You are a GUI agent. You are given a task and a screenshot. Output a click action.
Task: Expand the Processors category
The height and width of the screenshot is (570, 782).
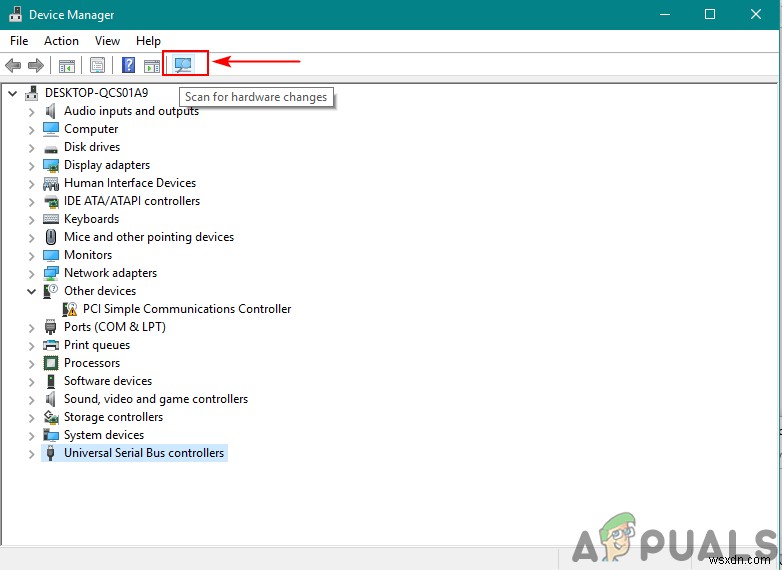pyautogui.click(x=31, y=364)
